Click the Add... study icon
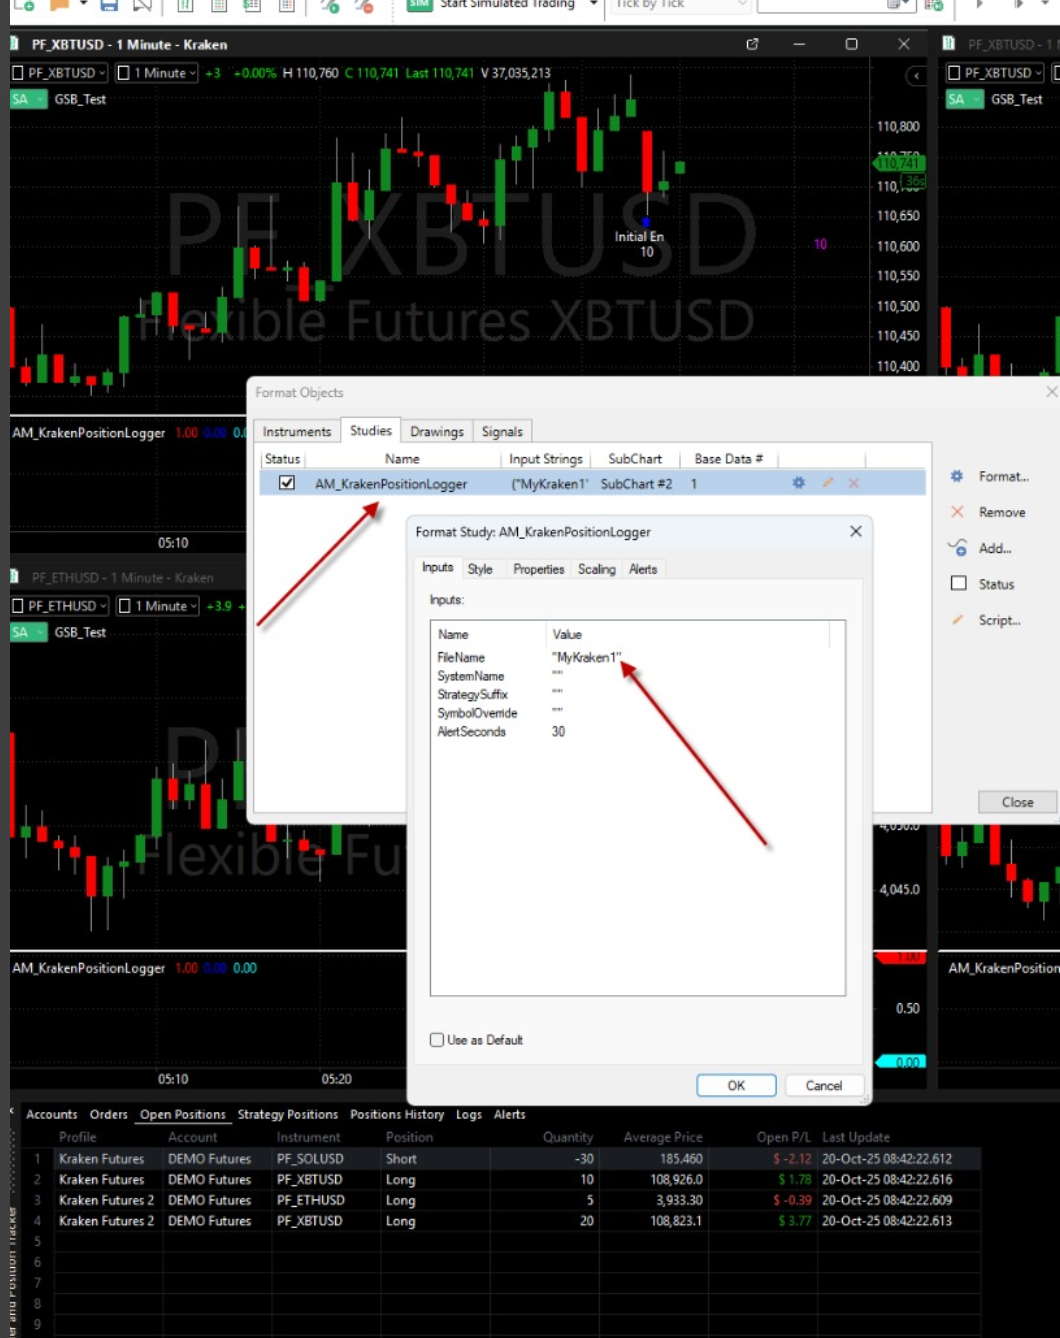The image size is (1060, 1338). click(957, 548)
